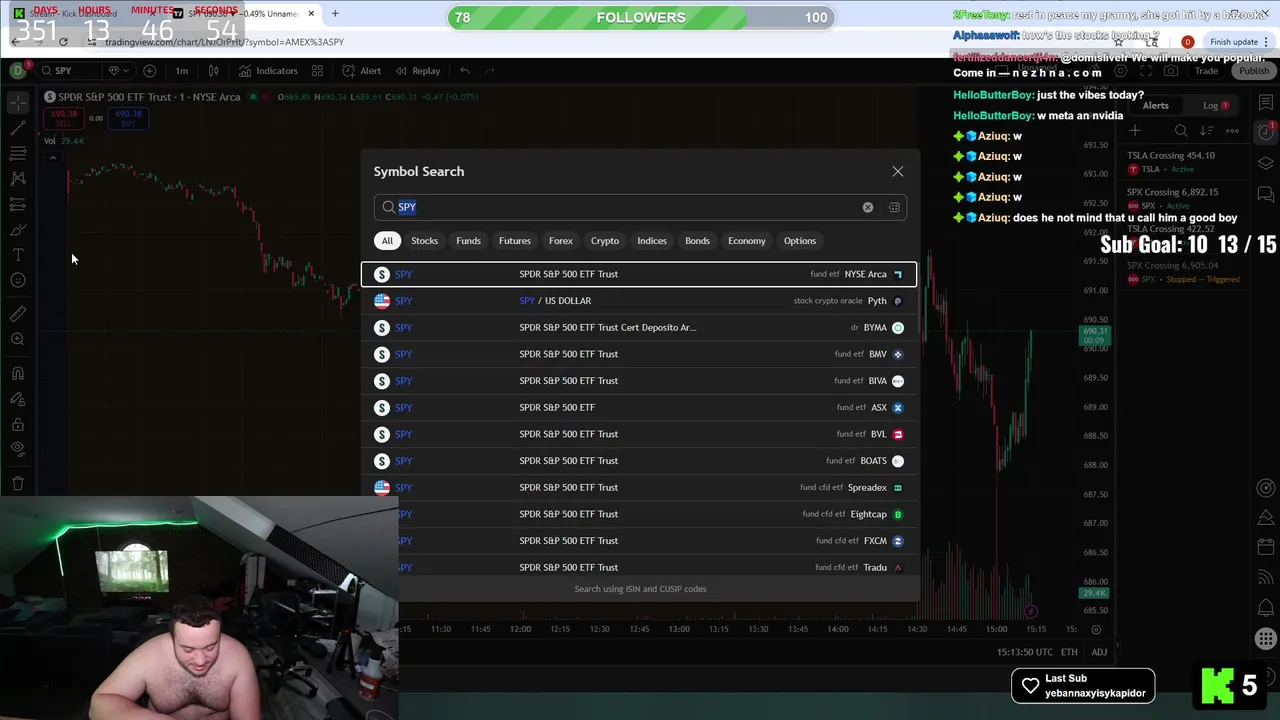Choose SPY CFD on Spreadex
1280x720 pixels.
coord(639,488)
